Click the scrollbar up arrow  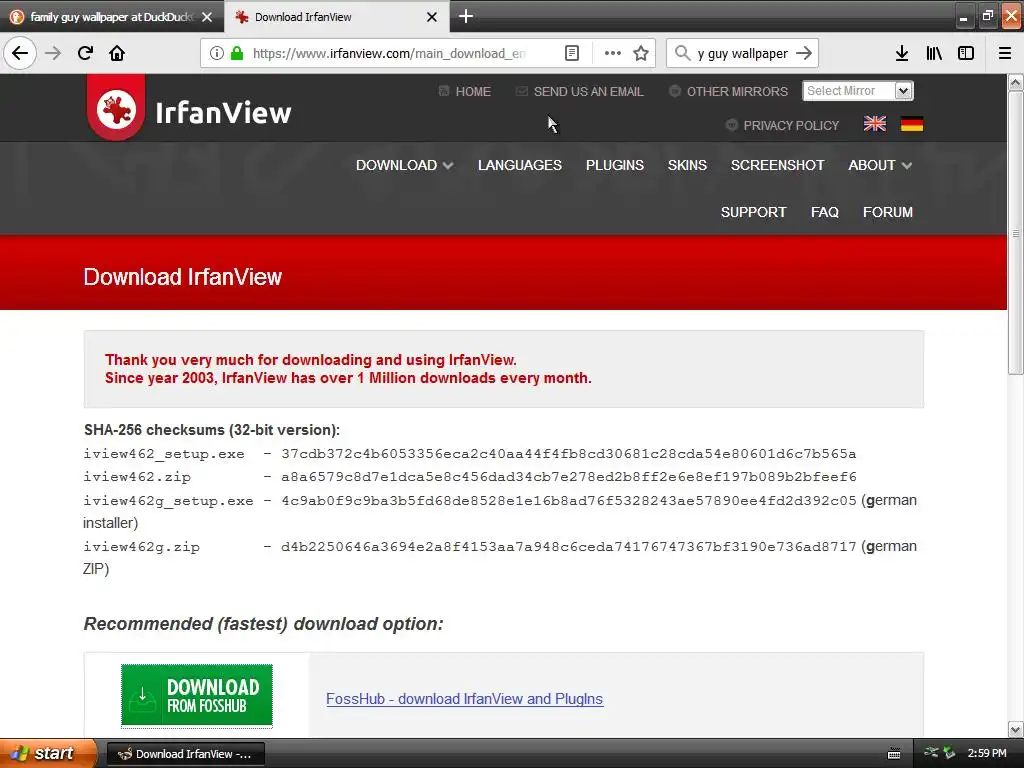click(x=1015, y=82)
